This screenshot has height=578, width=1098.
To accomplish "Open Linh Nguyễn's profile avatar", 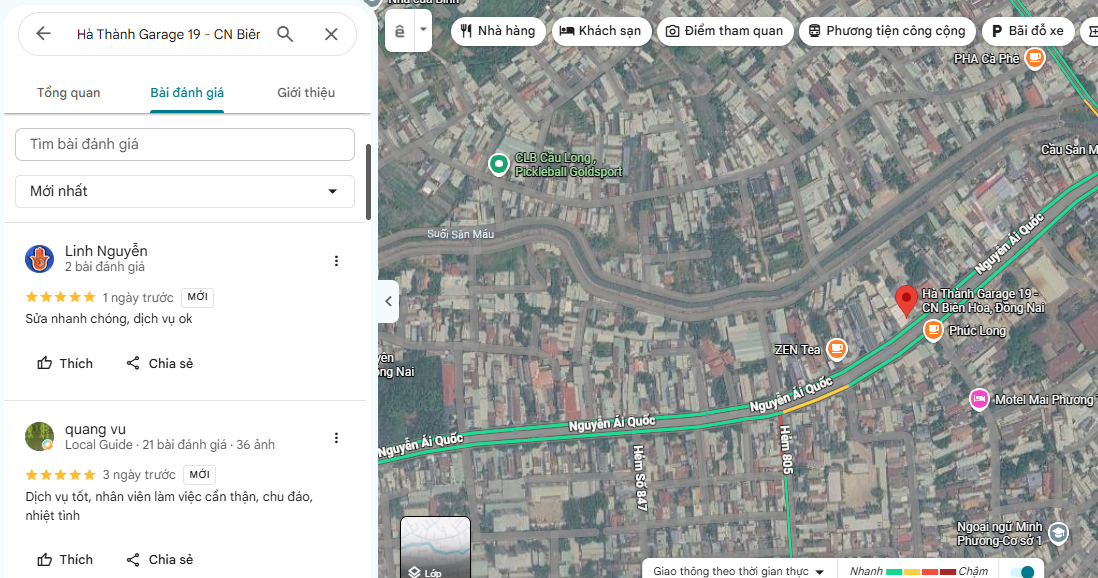I will [x=39, y=259].
